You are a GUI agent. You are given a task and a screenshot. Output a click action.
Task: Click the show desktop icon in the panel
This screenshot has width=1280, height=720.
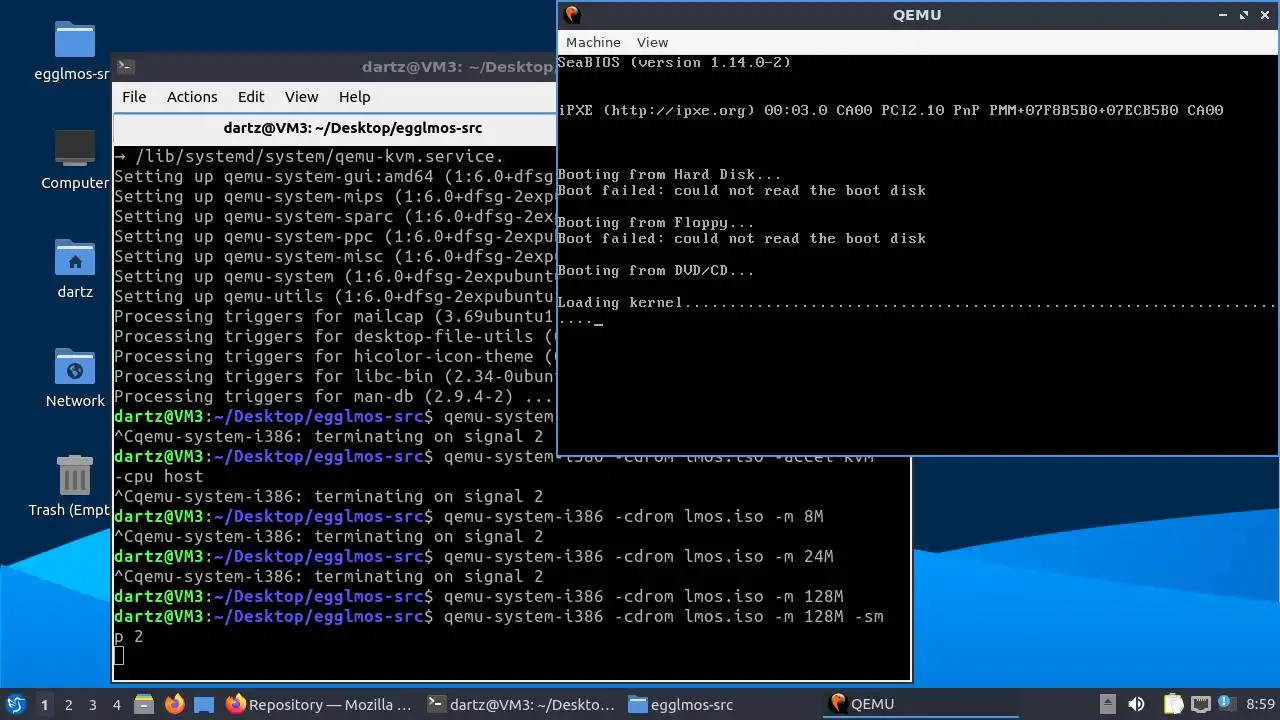click(x=204, y=704)
